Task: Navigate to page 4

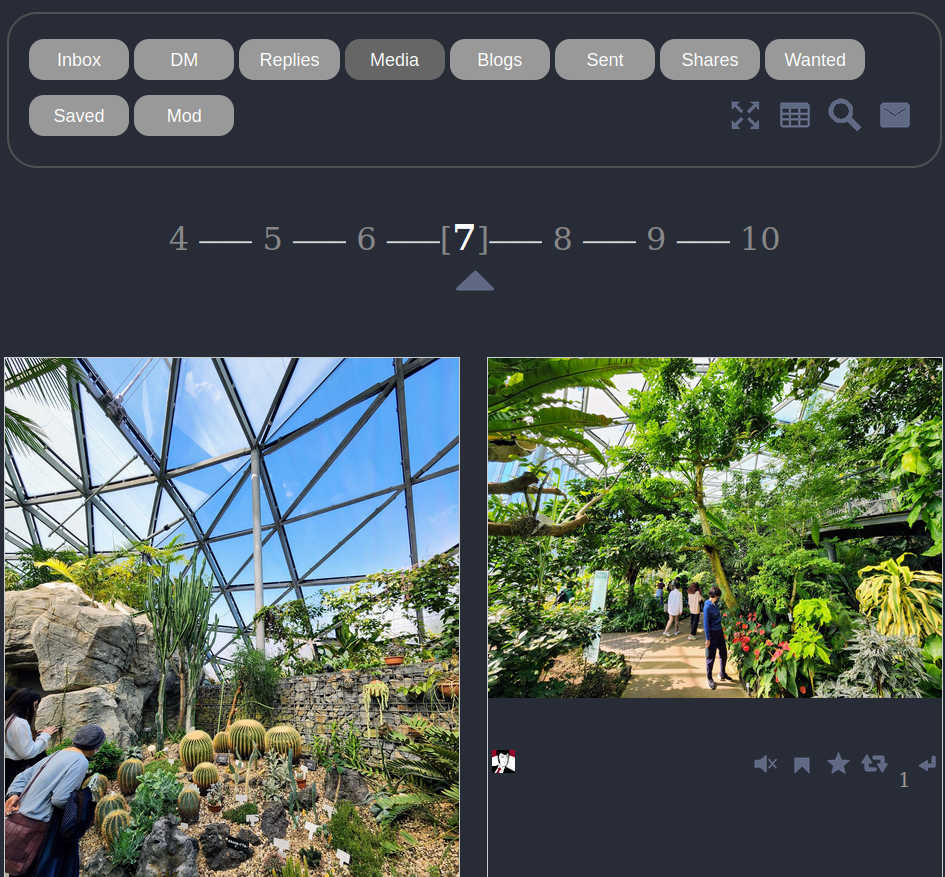Action: tap(178, 239)
